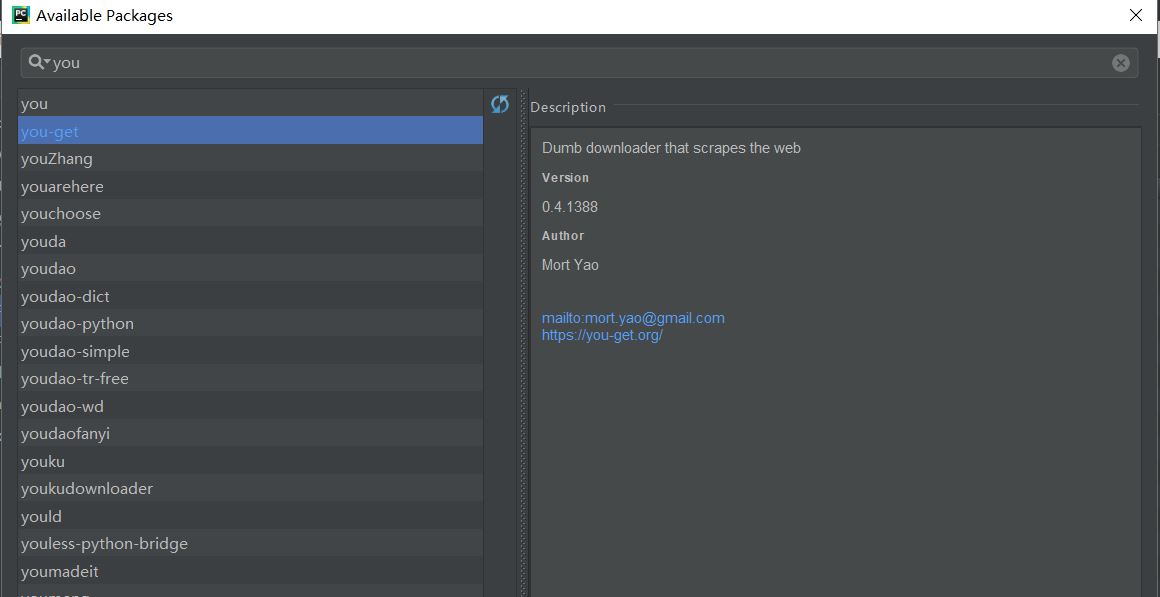This screenshot has width=1160, height=597.
Task: Choose 'youarehere' from the package list
Action: pos(62,187)
